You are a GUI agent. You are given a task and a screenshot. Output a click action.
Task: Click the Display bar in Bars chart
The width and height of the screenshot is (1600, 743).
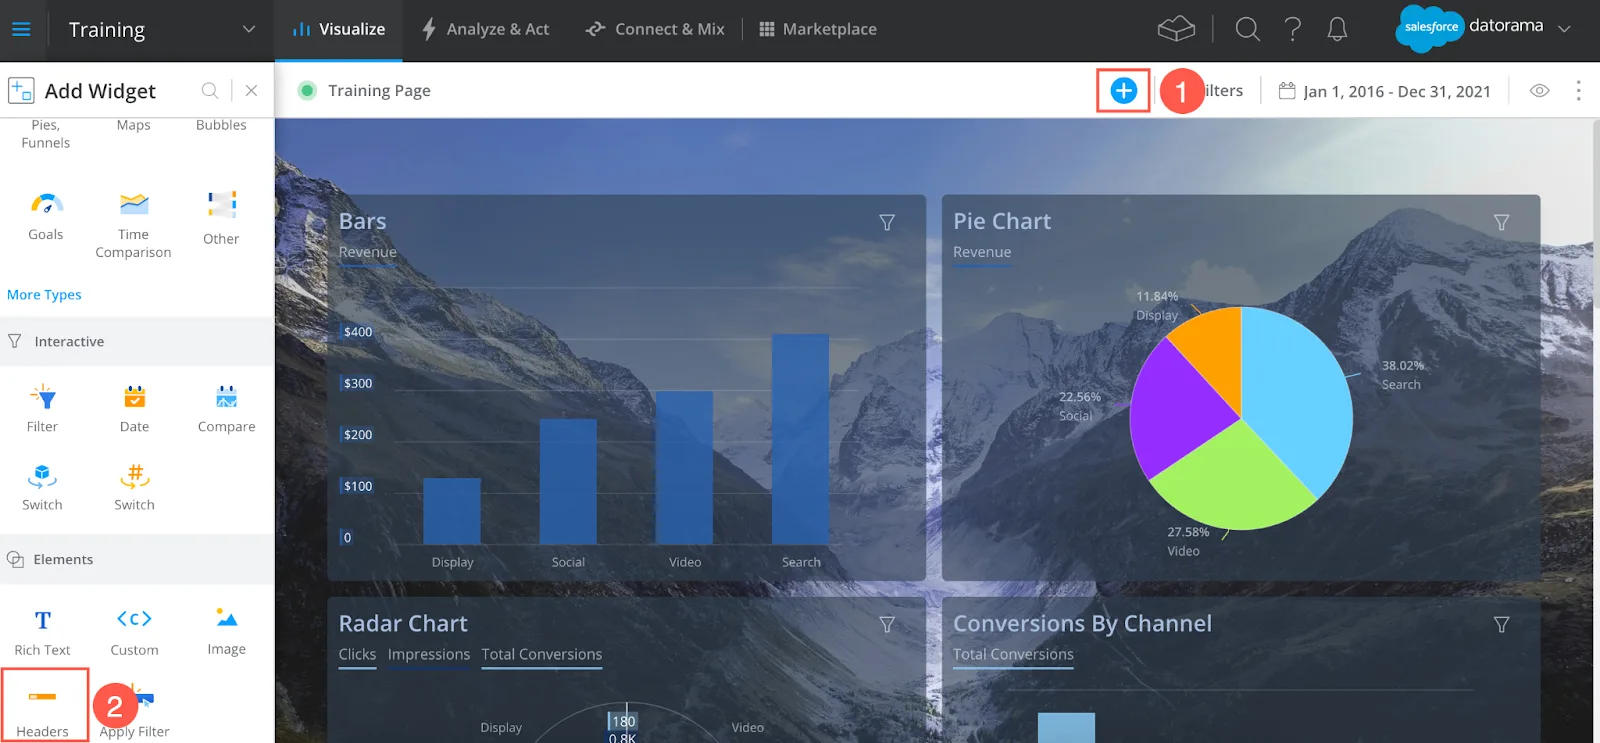pos(452,511)
